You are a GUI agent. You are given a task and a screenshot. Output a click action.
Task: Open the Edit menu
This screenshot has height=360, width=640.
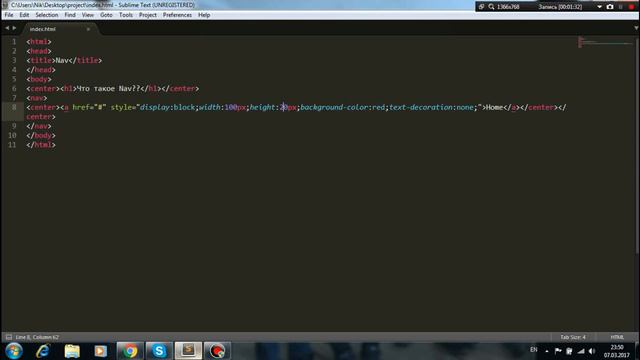(24, 15)
